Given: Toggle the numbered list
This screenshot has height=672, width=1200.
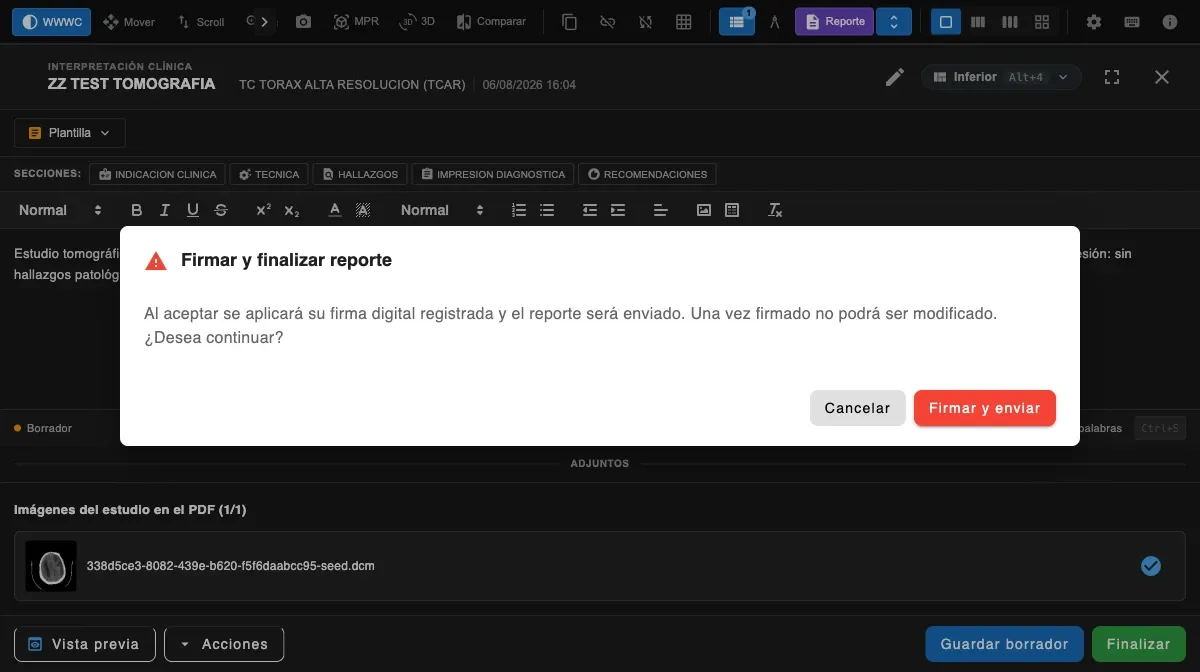Looking at the screenshot, I should 519,210.
